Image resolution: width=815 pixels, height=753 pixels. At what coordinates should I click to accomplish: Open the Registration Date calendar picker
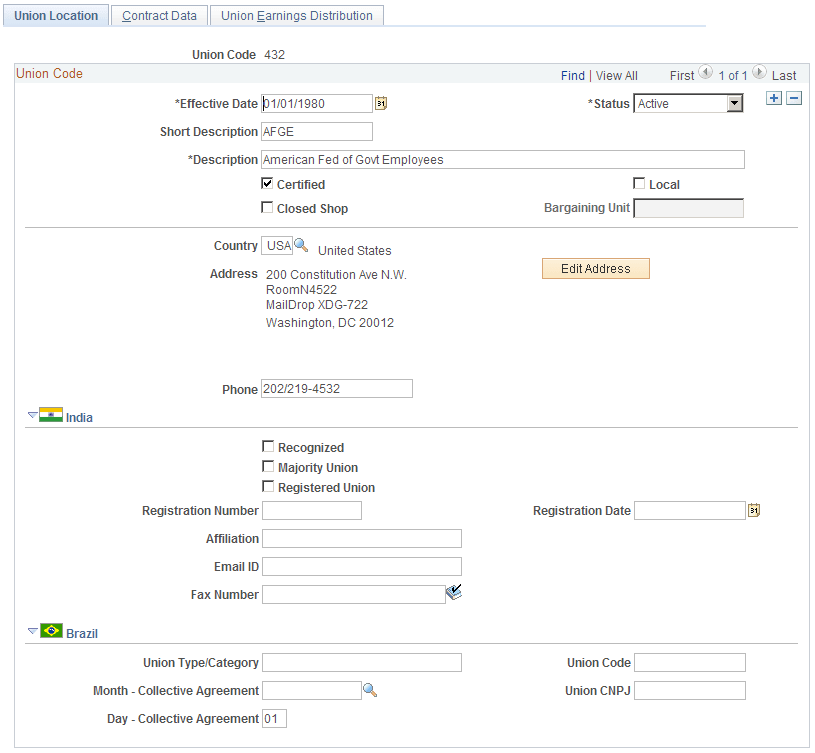753,510
